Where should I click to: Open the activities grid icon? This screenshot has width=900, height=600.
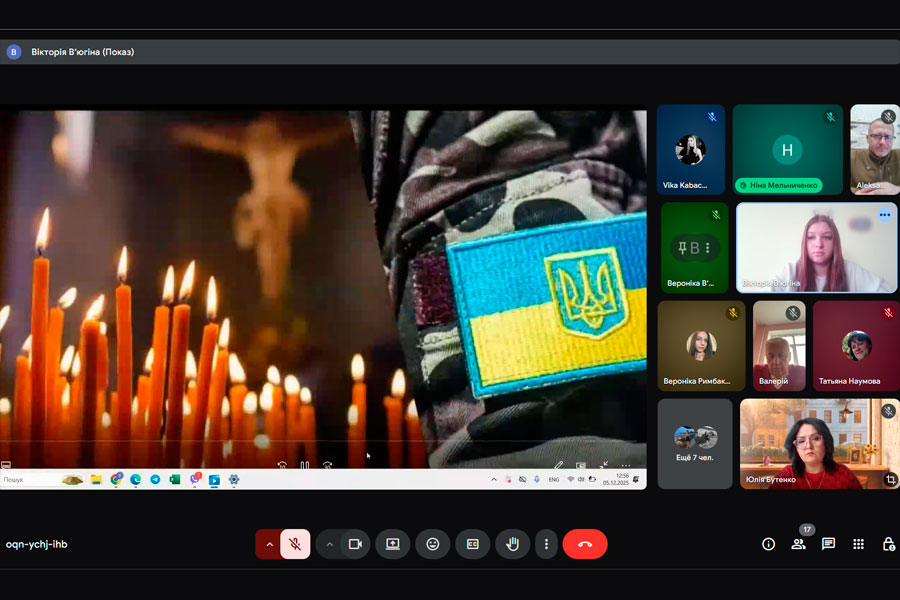click(858, 544)
